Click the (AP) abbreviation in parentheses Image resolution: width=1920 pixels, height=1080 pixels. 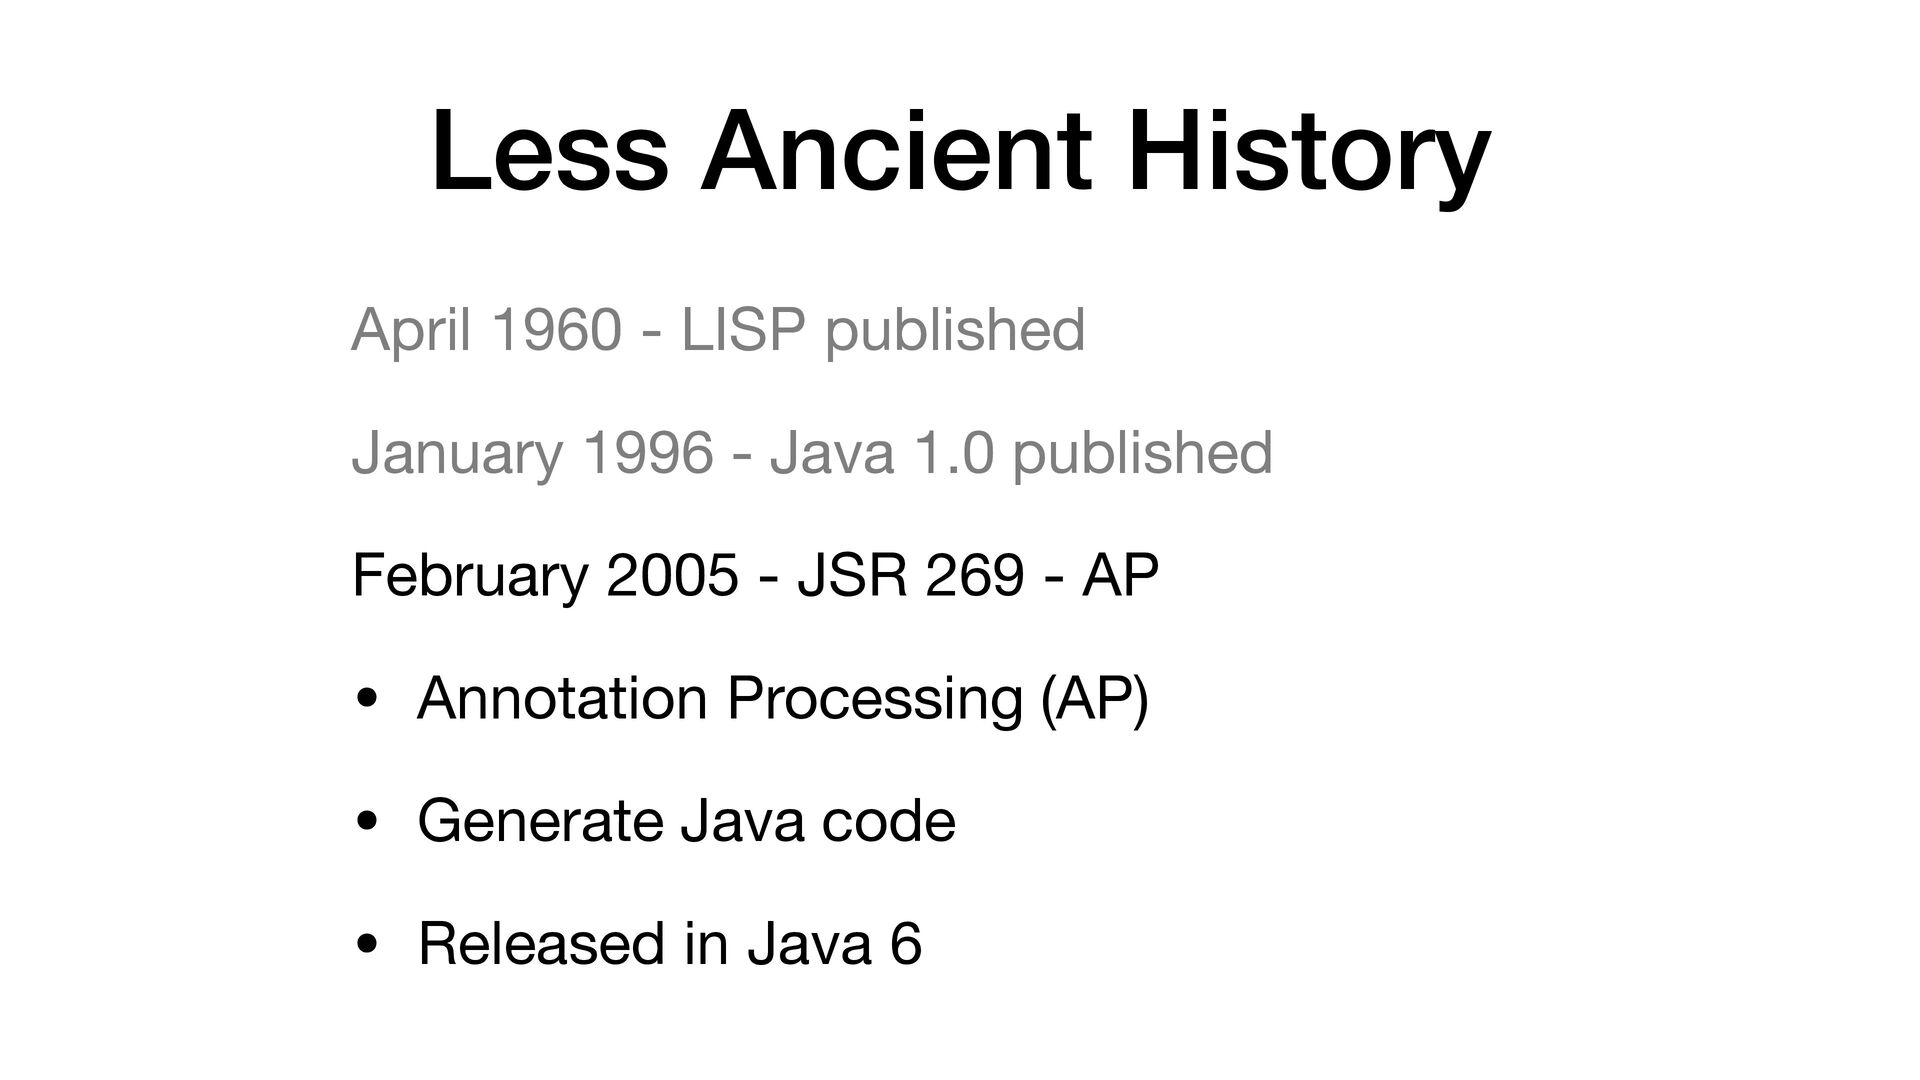[x=1095, y=698]
